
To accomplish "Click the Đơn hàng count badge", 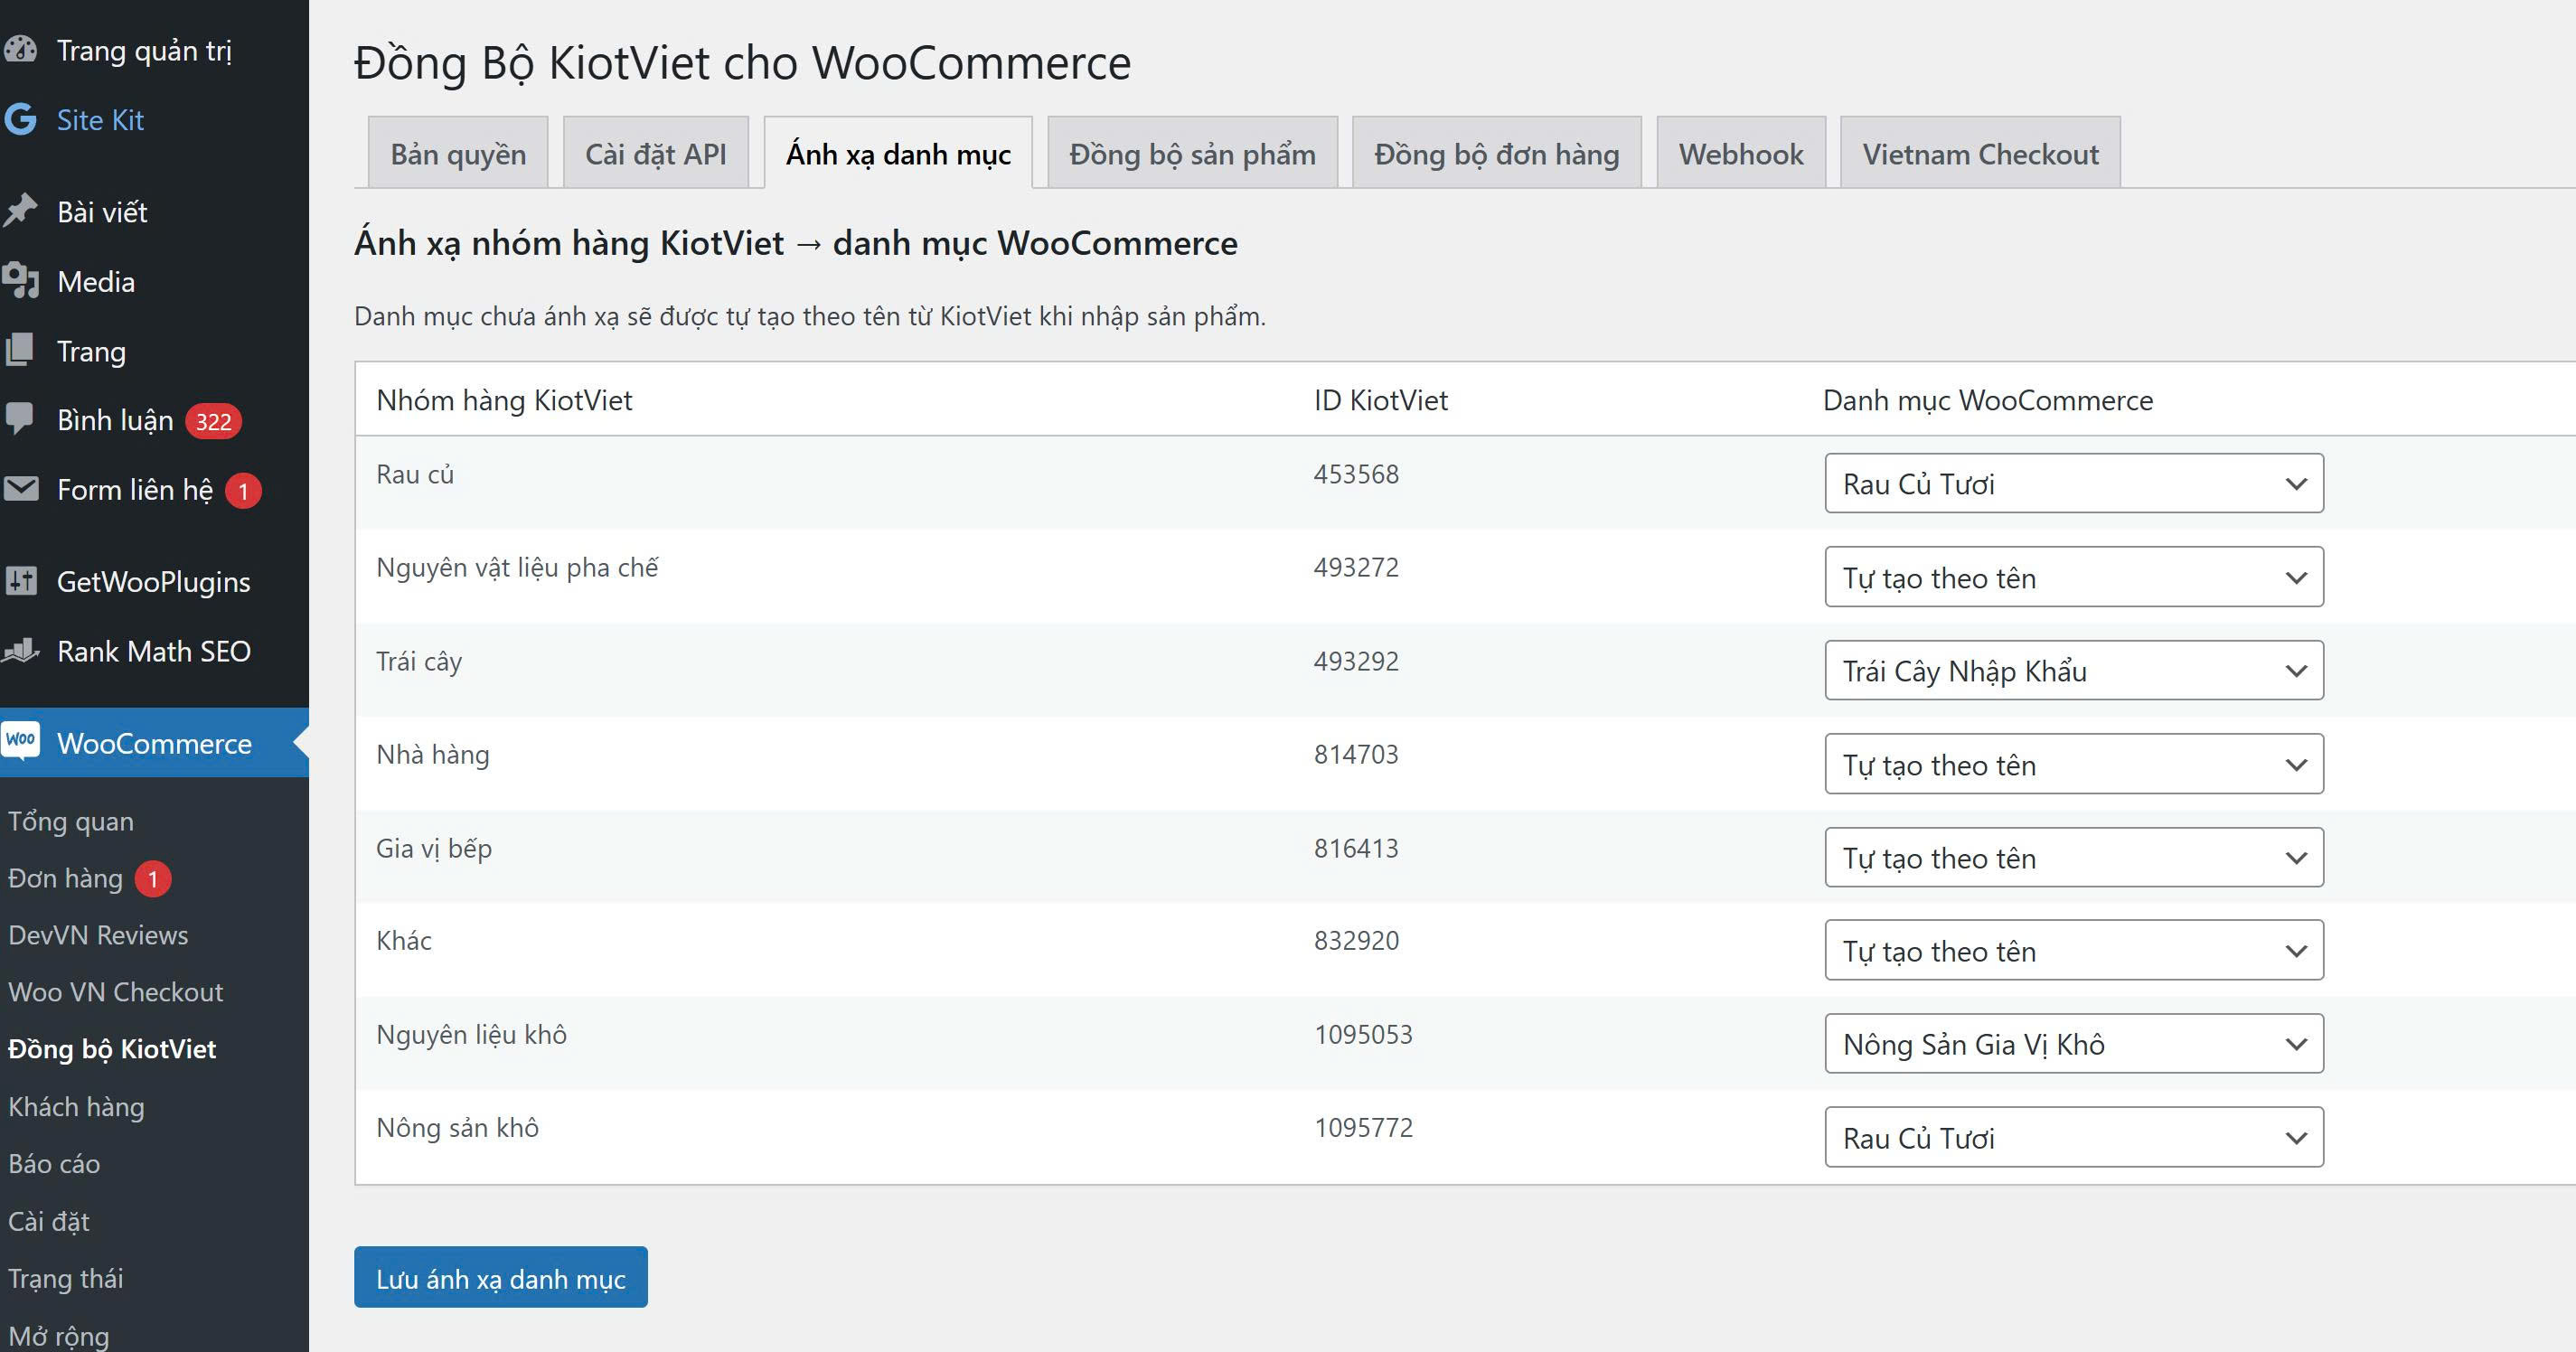I will coord(153,879).
